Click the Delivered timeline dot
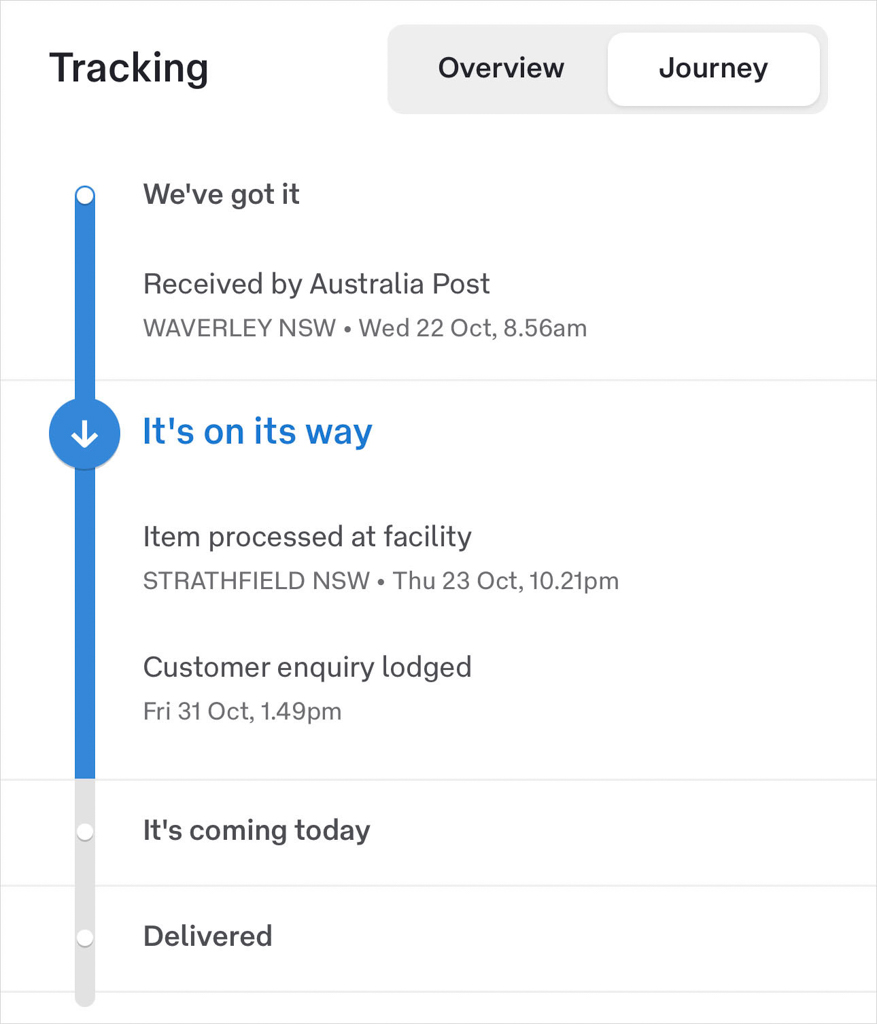Image resolution: width=877 pixels, height=1024 pixels. pos(85,938)
